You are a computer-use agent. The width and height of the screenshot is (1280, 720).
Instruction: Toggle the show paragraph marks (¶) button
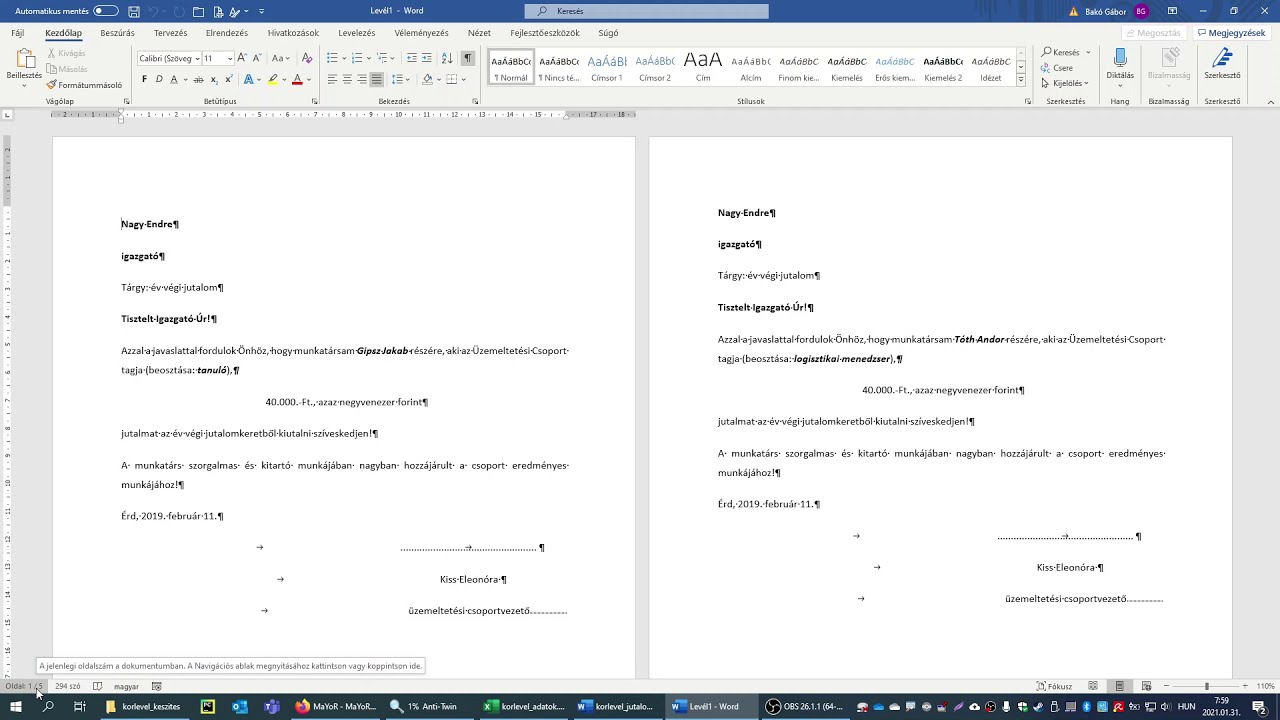tap(467, 58)
